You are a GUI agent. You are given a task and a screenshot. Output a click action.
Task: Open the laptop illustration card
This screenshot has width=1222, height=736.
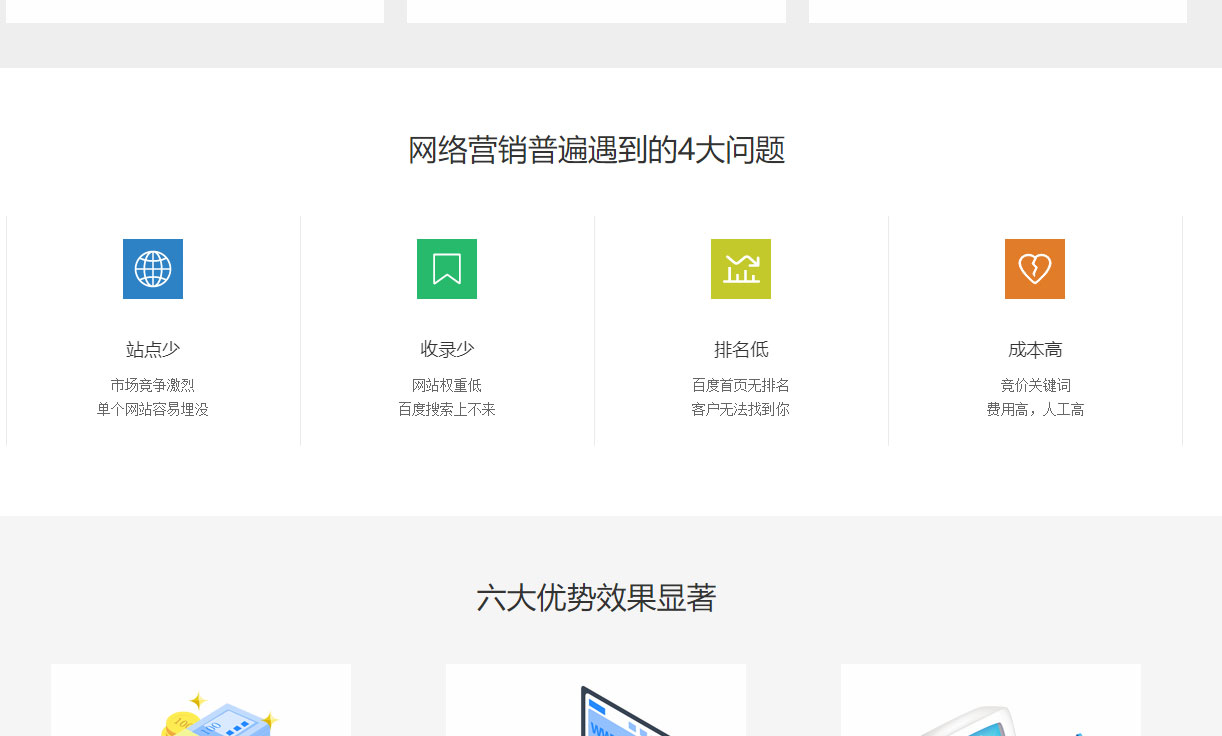coord(596,701)
